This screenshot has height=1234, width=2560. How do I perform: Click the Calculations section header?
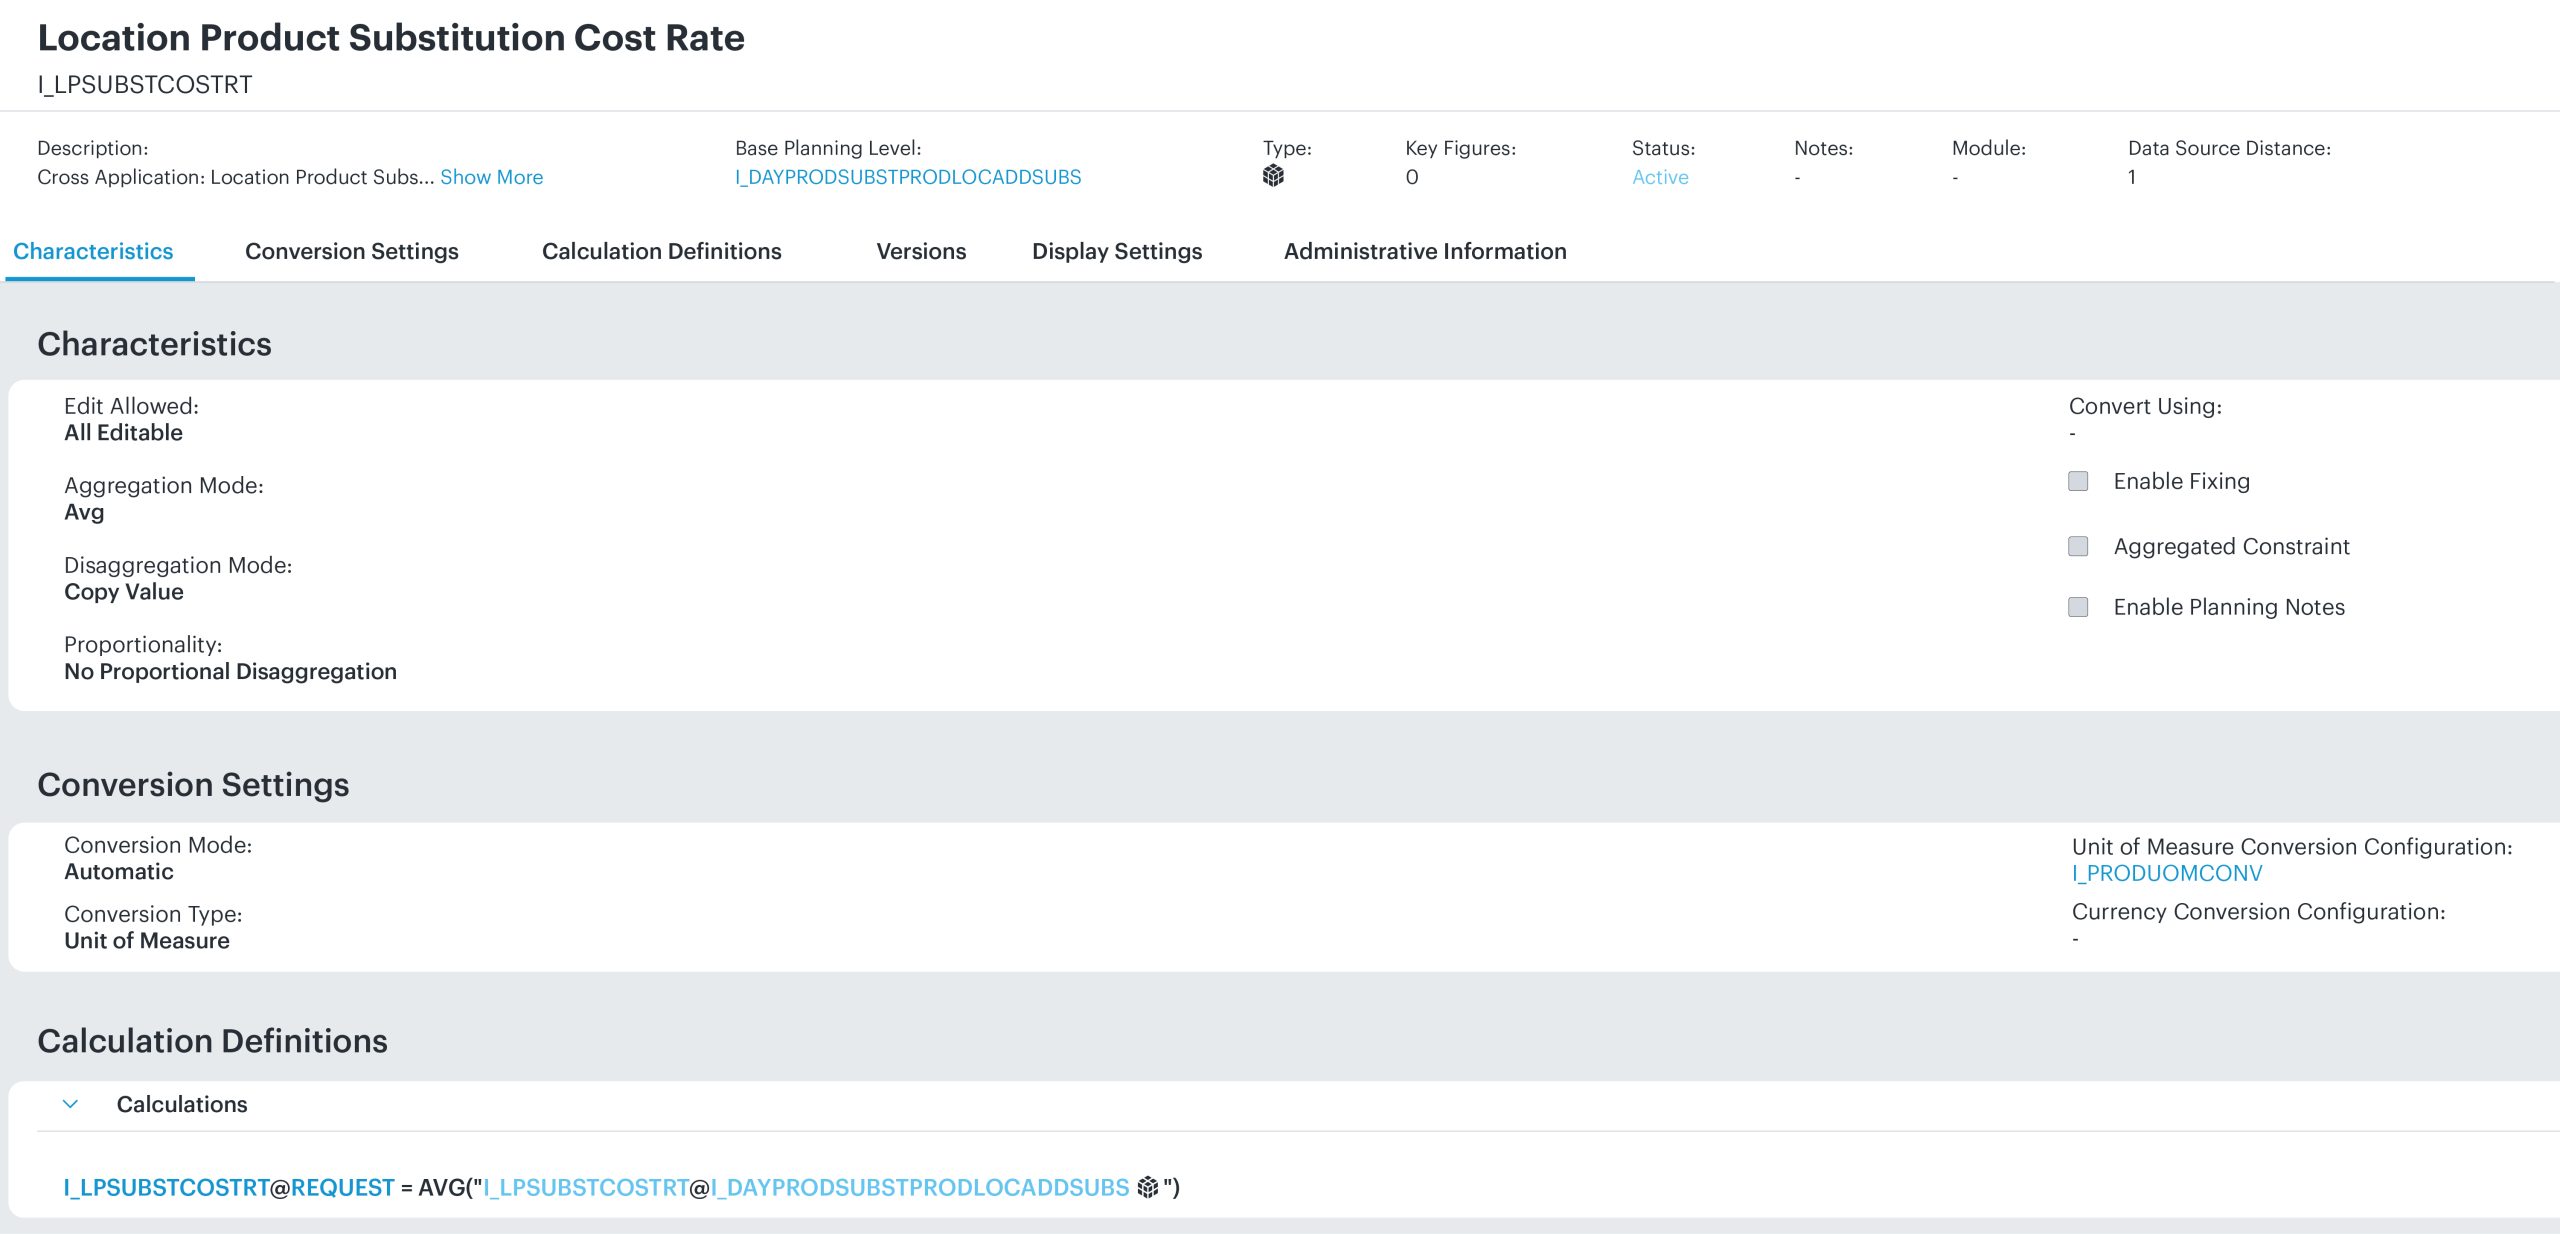pos(182,1104)
